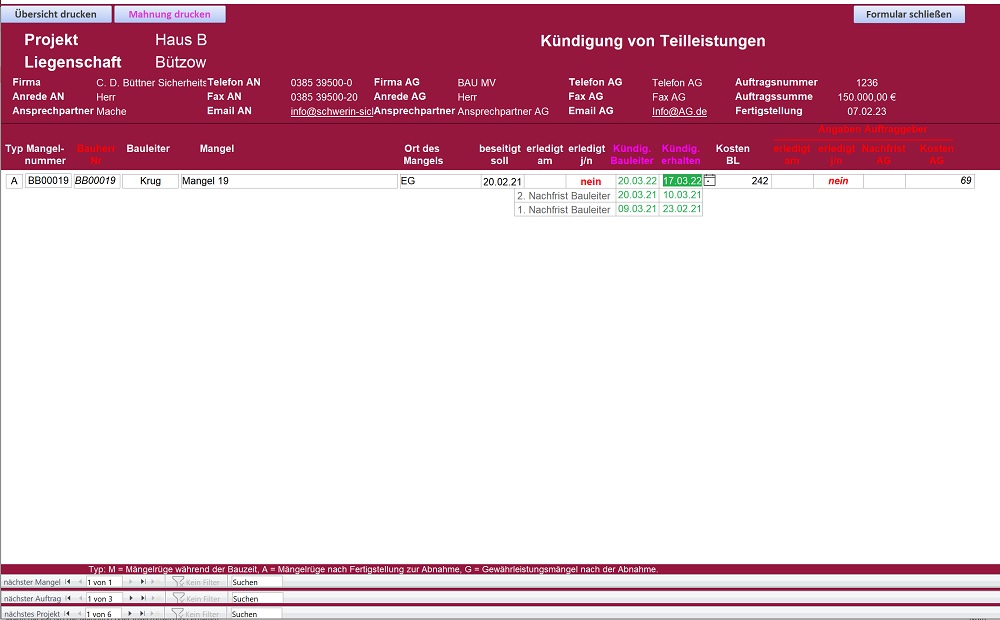Viewport: 1000px width, 620px height.
Task: Go to next record in nächstes Projekt bar
Action: (131, 614)
